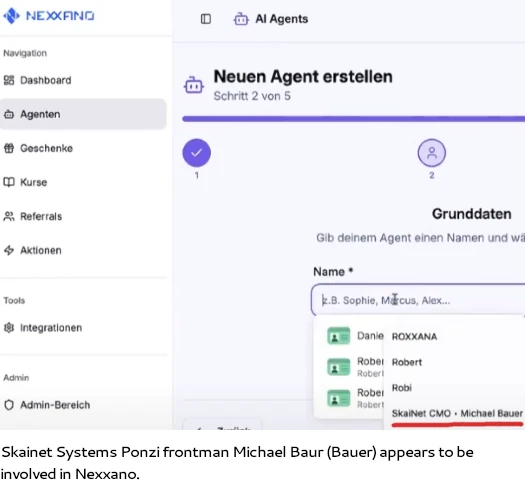The width and height of the screenshot is (525, 484).
Task: Click the Neuen Agent erstellen heading
Action: point(303,77)
